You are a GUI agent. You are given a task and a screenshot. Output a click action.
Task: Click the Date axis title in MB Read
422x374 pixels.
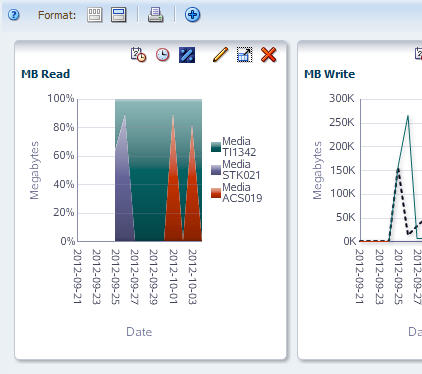point(139,332)
